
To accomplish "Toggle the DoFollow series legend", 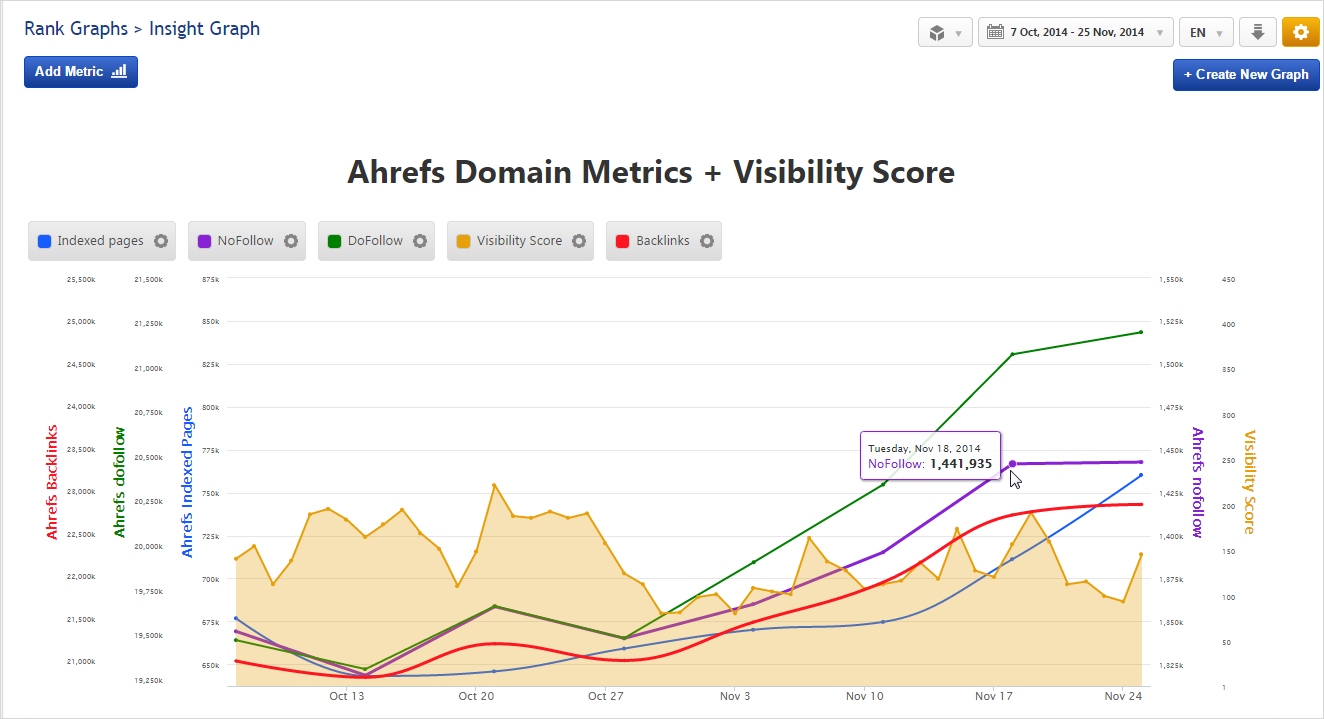I will (x=377, y=241).
